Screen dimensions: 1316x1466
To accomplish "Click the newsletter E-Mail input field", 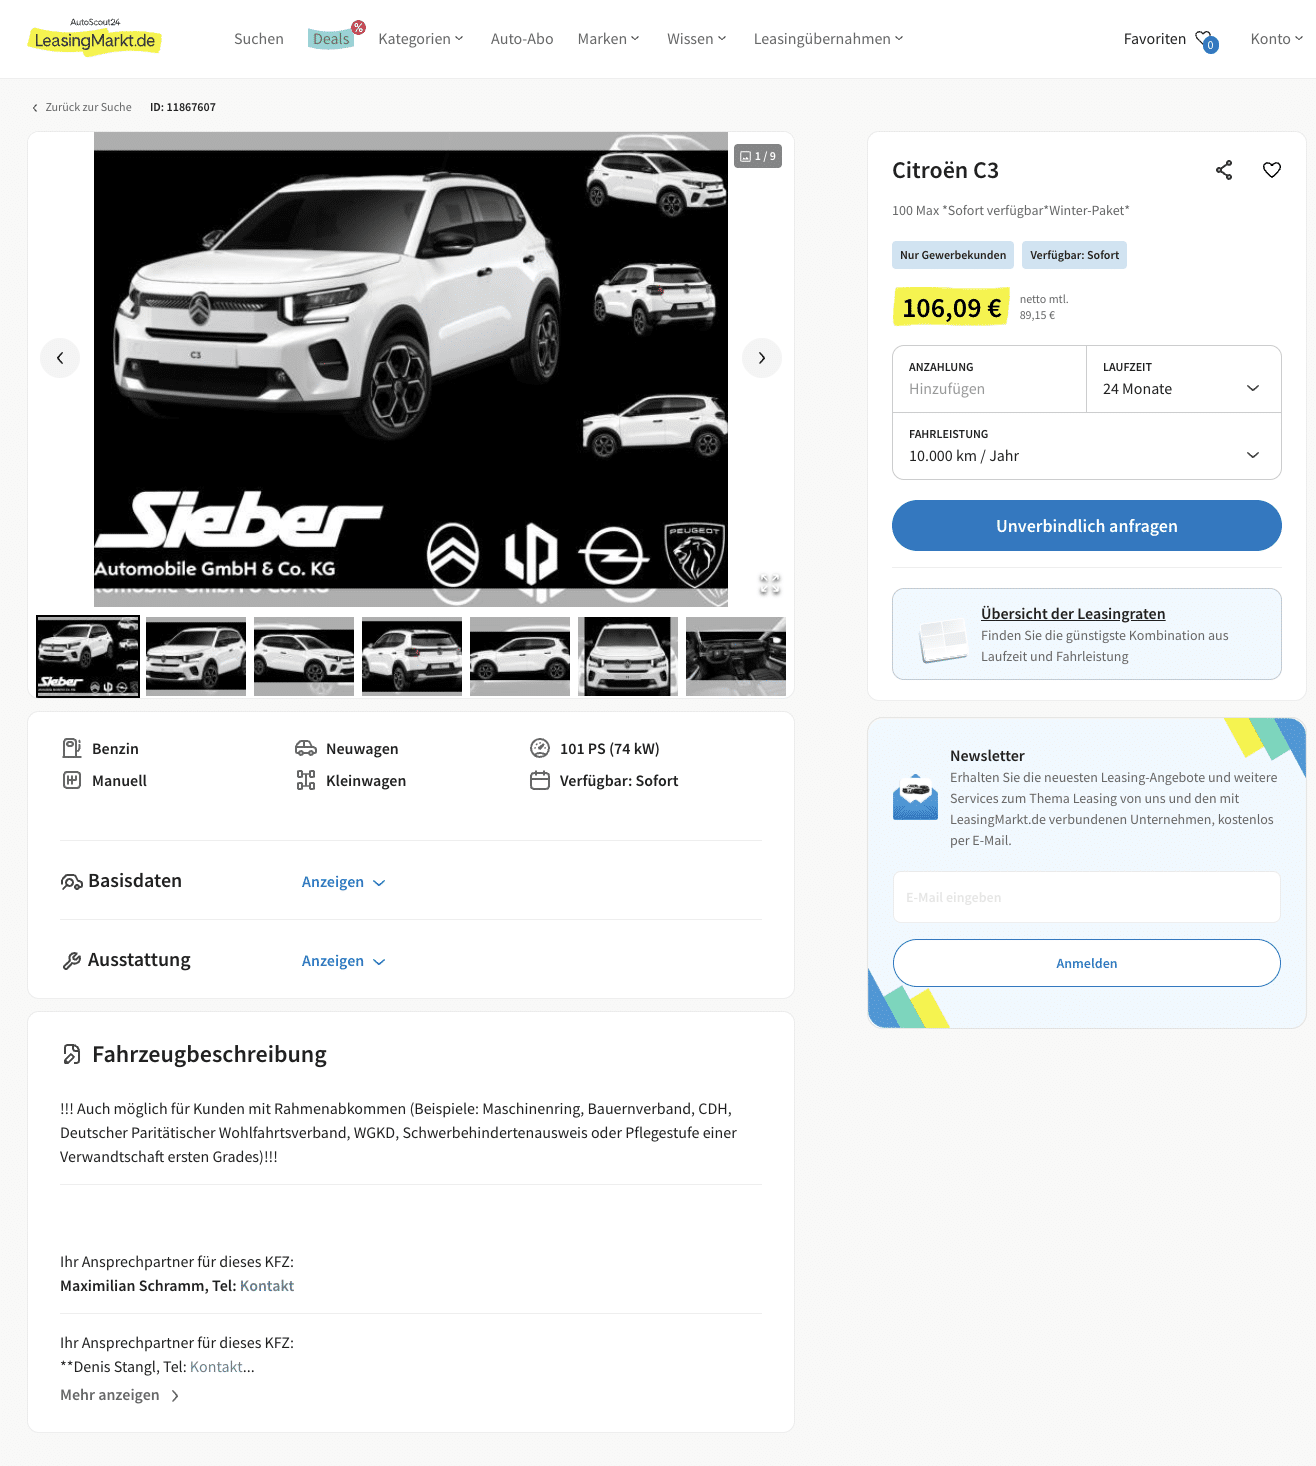I will tap(1087, 897).
